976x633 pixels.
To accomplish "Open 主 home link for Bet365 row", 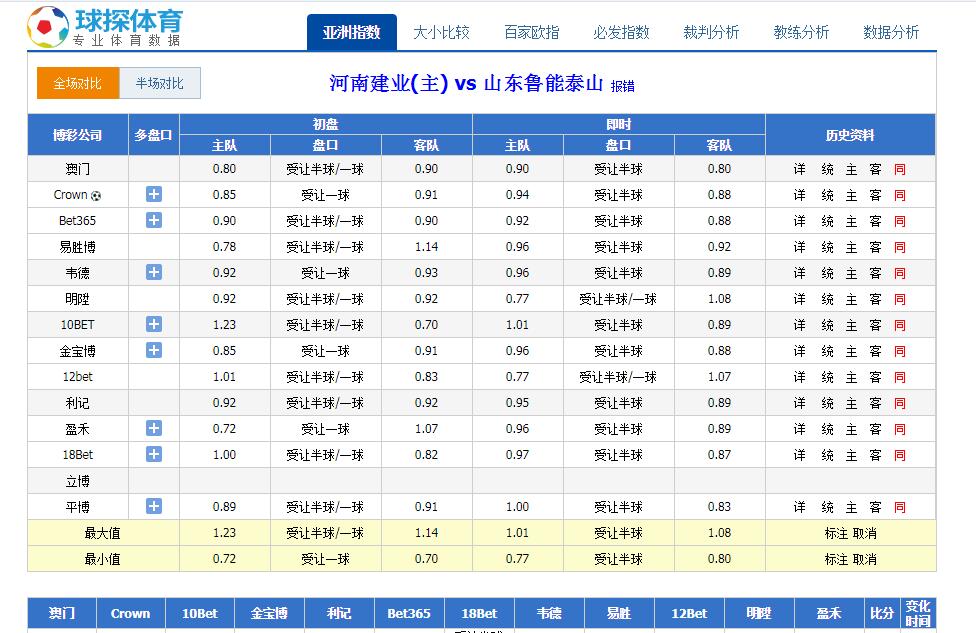I will [852, 222].
